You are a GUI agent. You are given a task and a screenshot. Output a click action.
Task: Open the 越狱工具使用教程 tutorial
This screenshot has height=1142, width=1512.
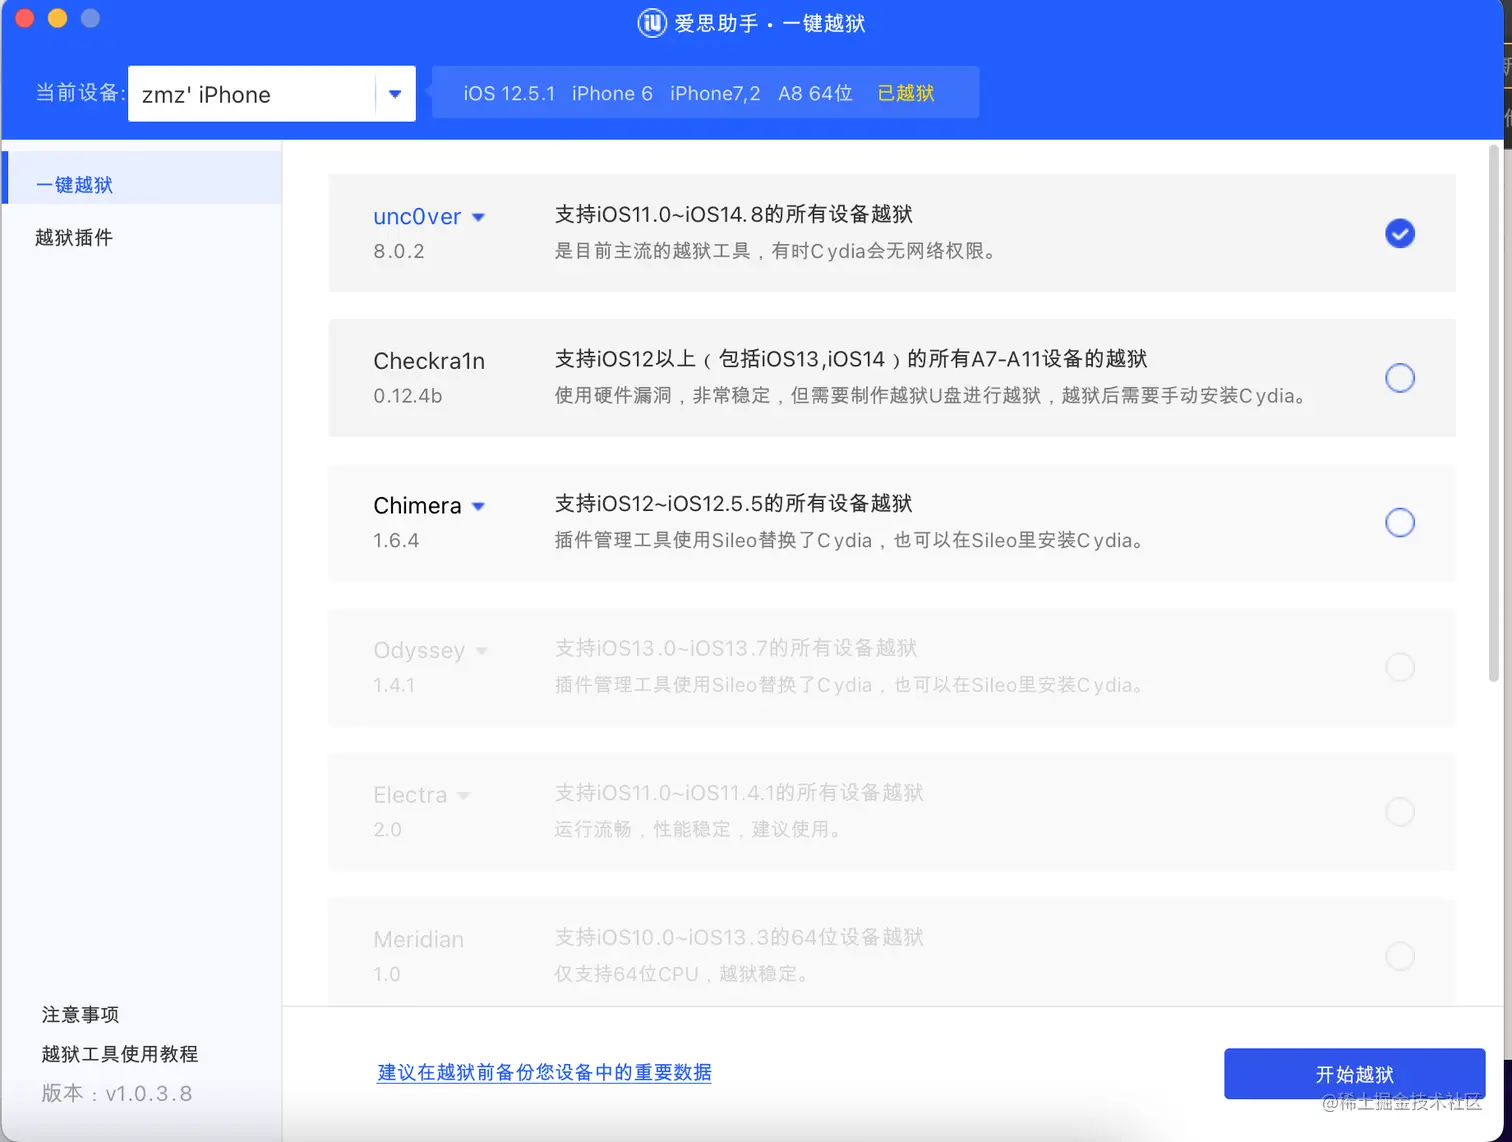(x=118, y=1054)
